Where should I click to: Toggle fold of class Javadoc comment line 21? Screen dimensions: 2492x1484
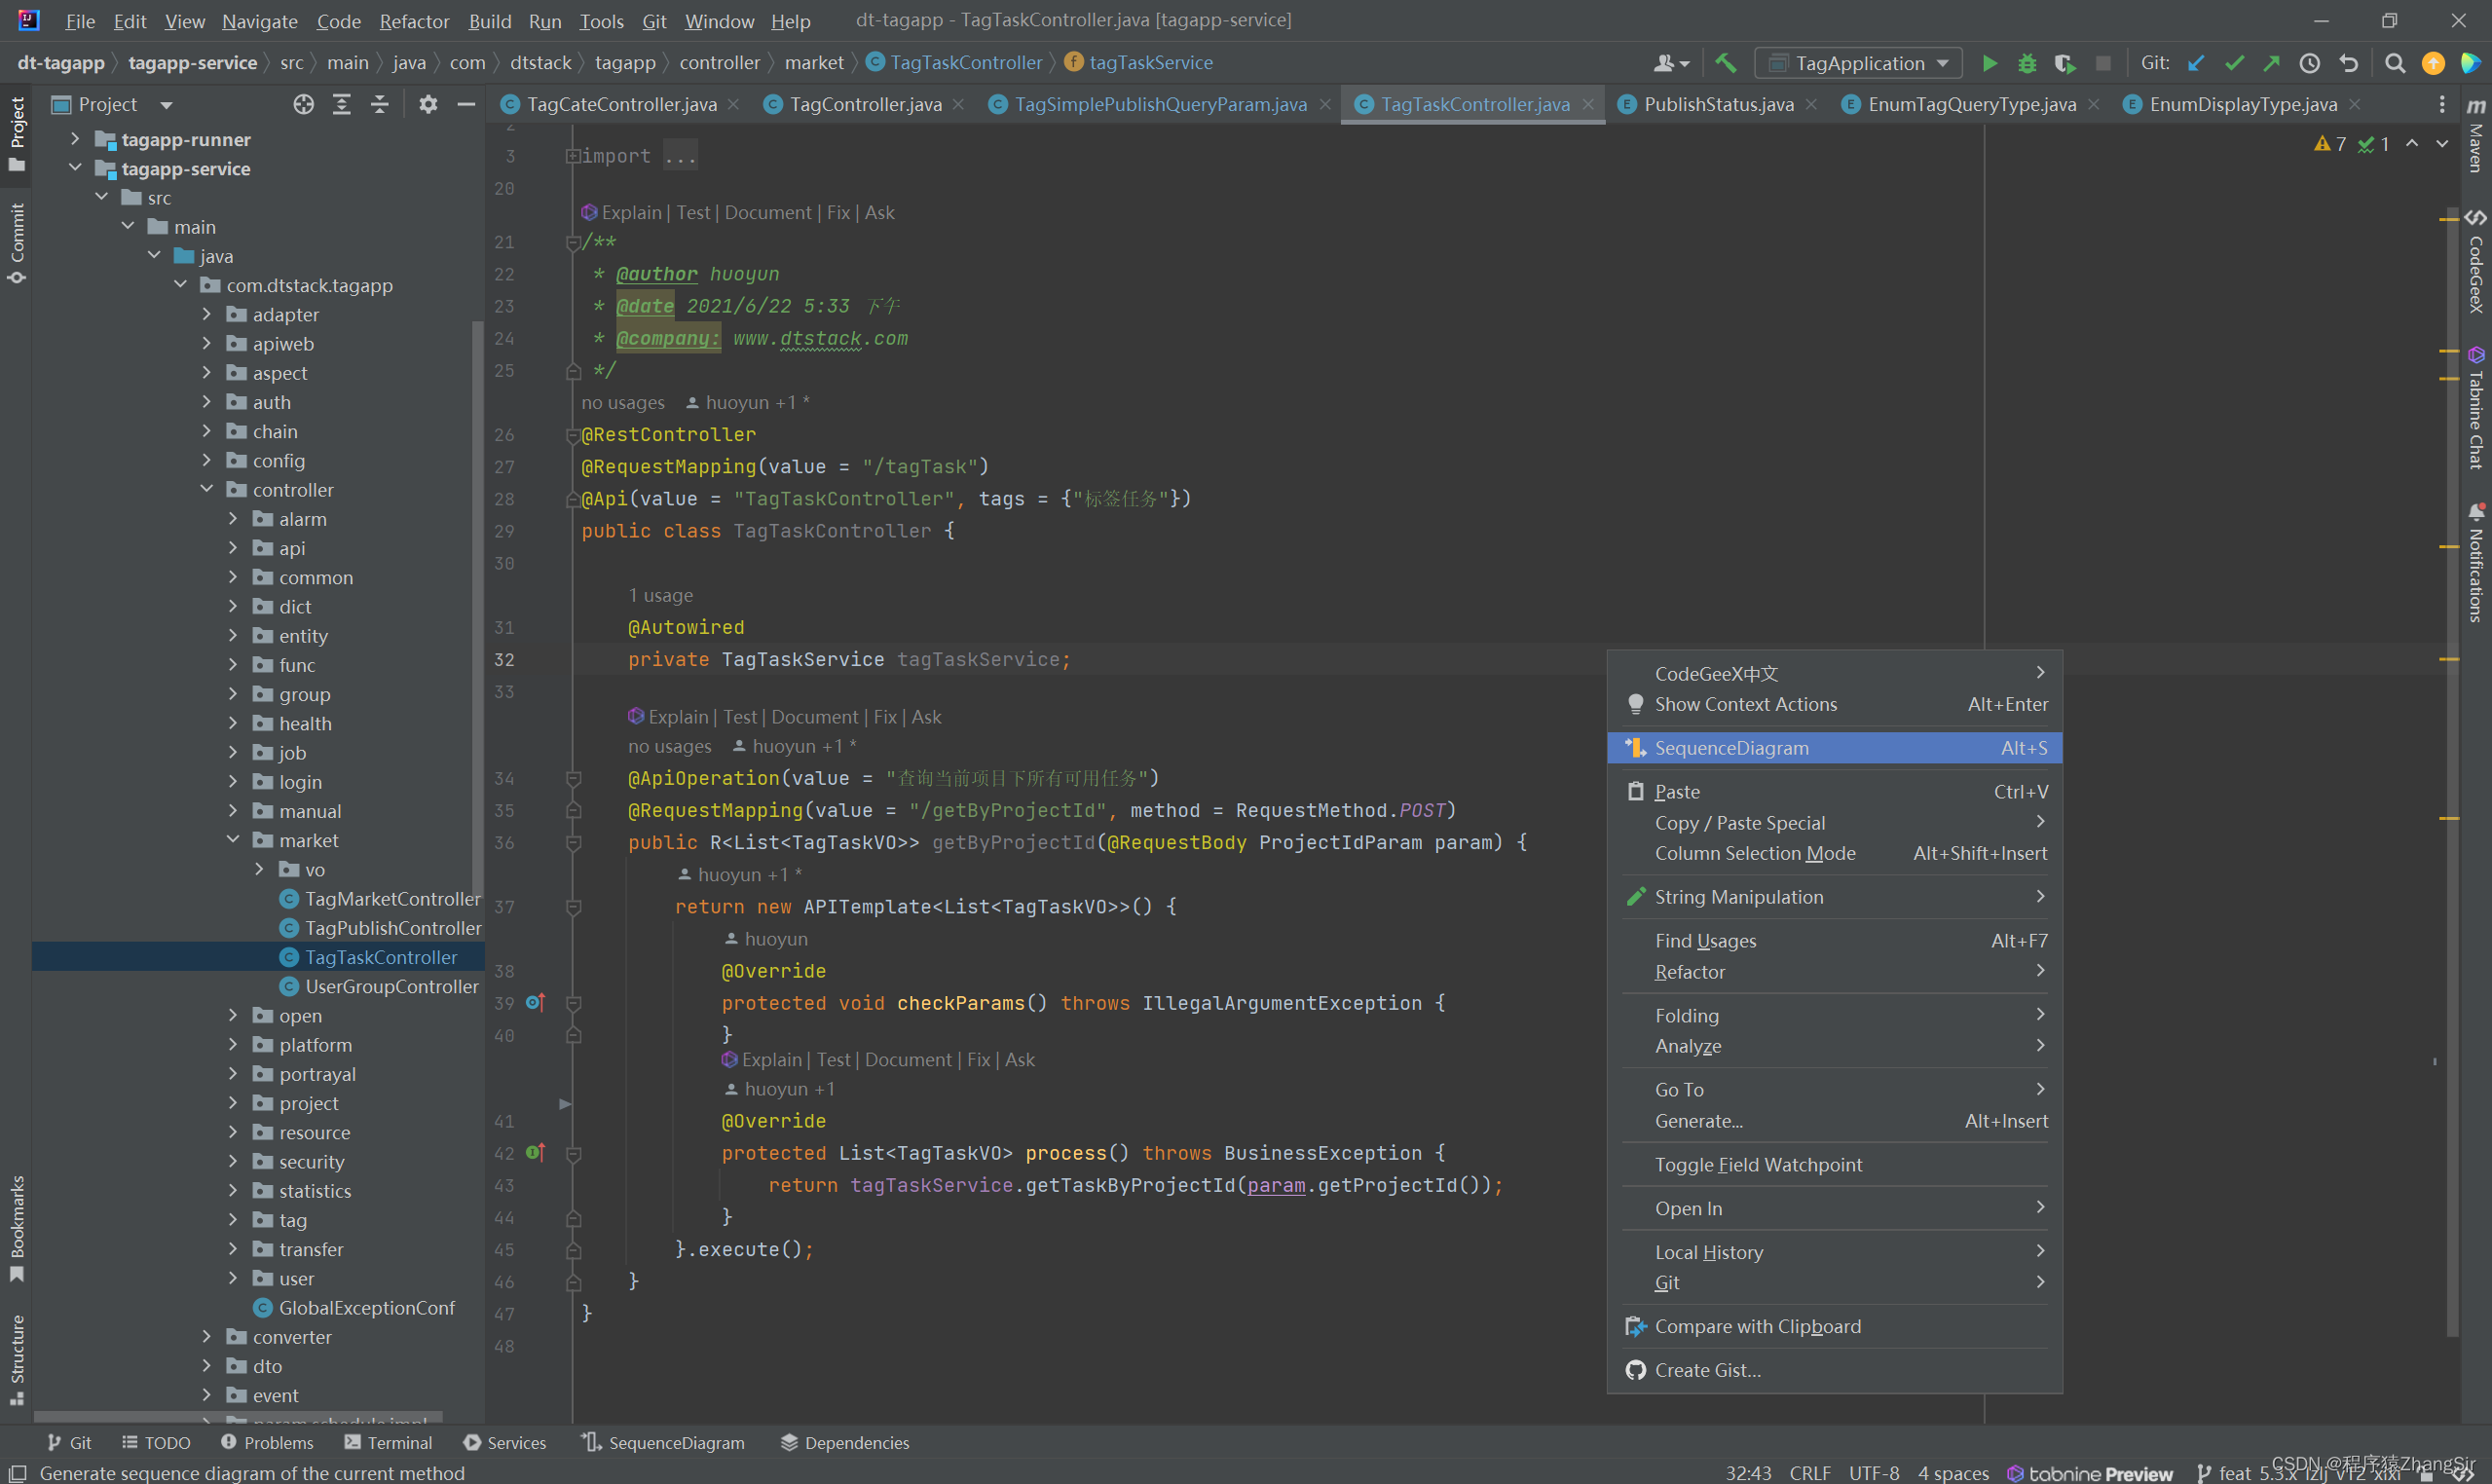574,242
